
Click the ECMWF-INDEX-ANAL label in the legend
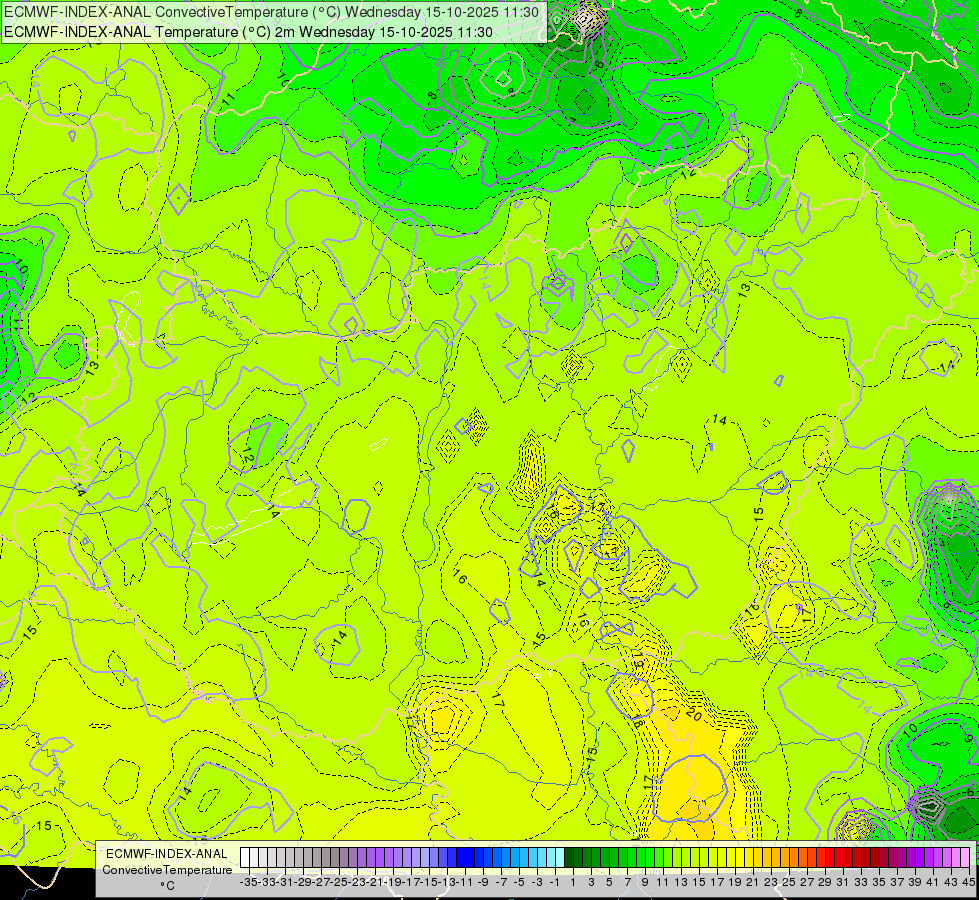point(167,854)
